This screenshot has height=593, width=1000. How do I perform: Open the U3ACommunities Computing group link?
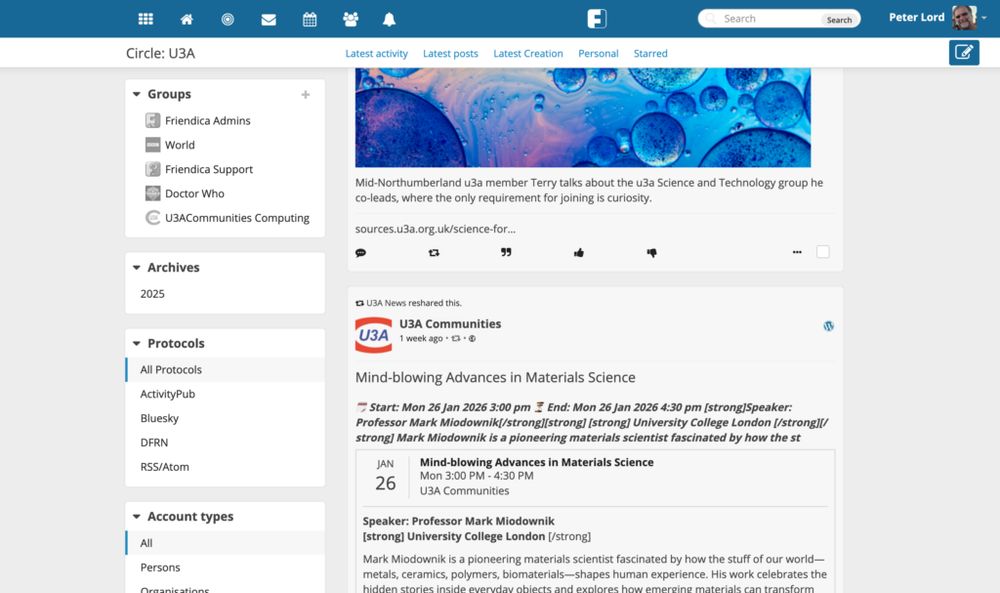click(237, 218)
